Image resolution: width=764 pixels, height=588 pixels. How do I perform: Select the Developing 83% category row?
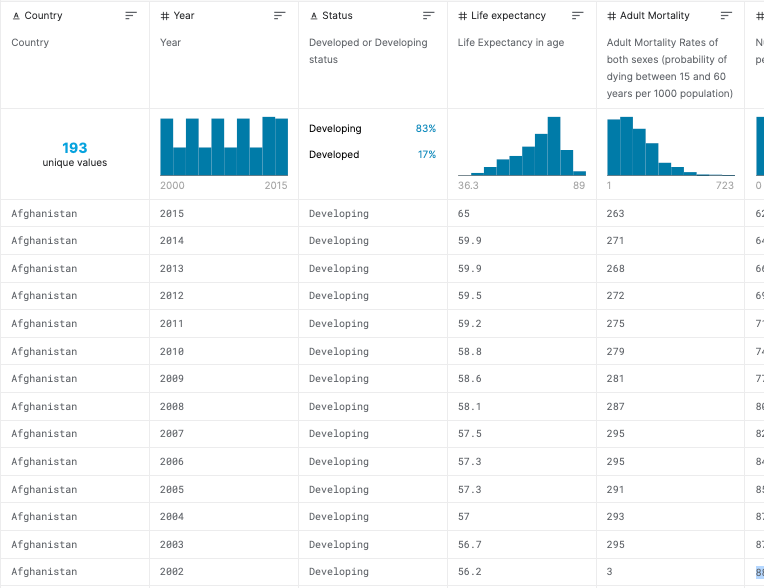[372, 129]
